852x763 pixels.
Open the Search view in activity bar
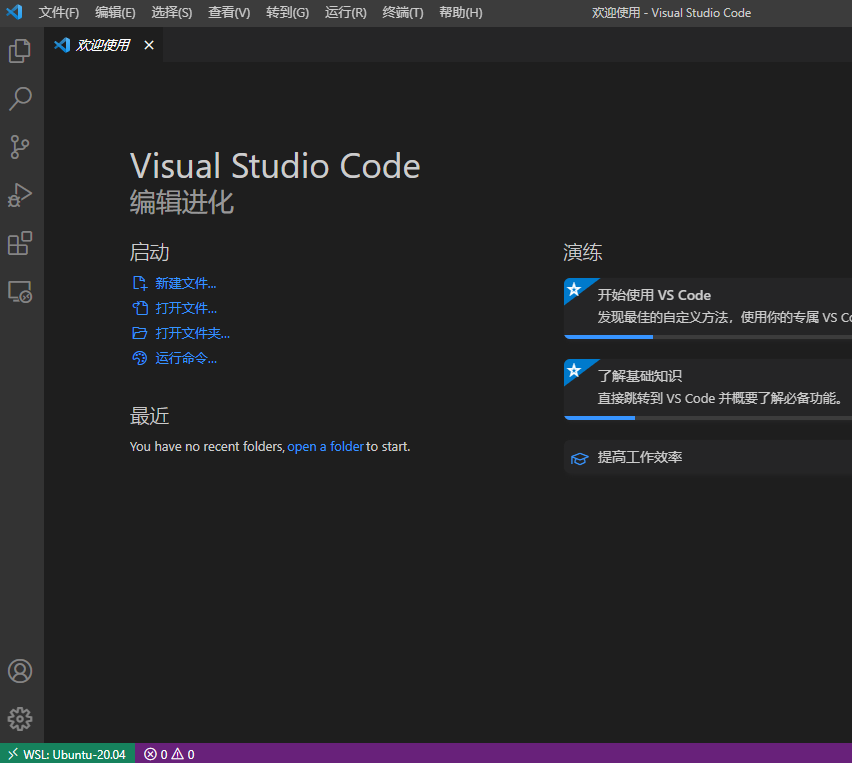[20, 99]
